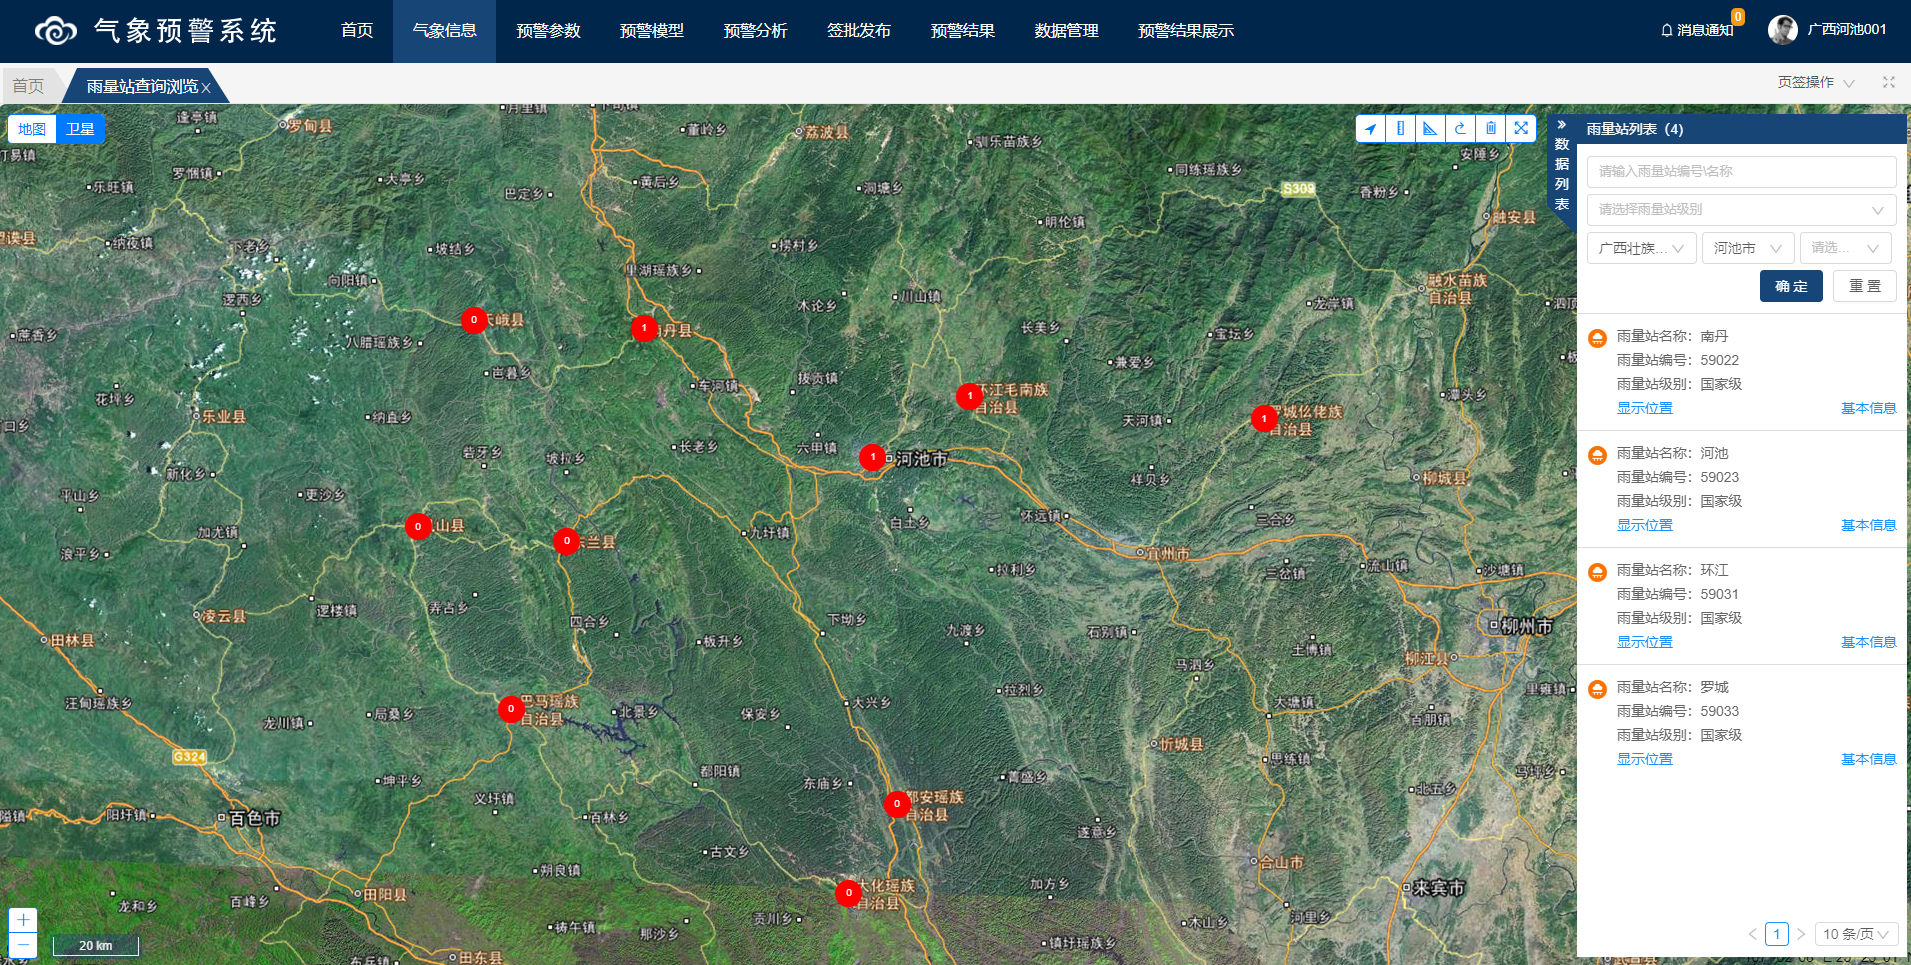Click the weather system cloud logo
This screenshot has width=1911, height=965.
click(55, 31)
